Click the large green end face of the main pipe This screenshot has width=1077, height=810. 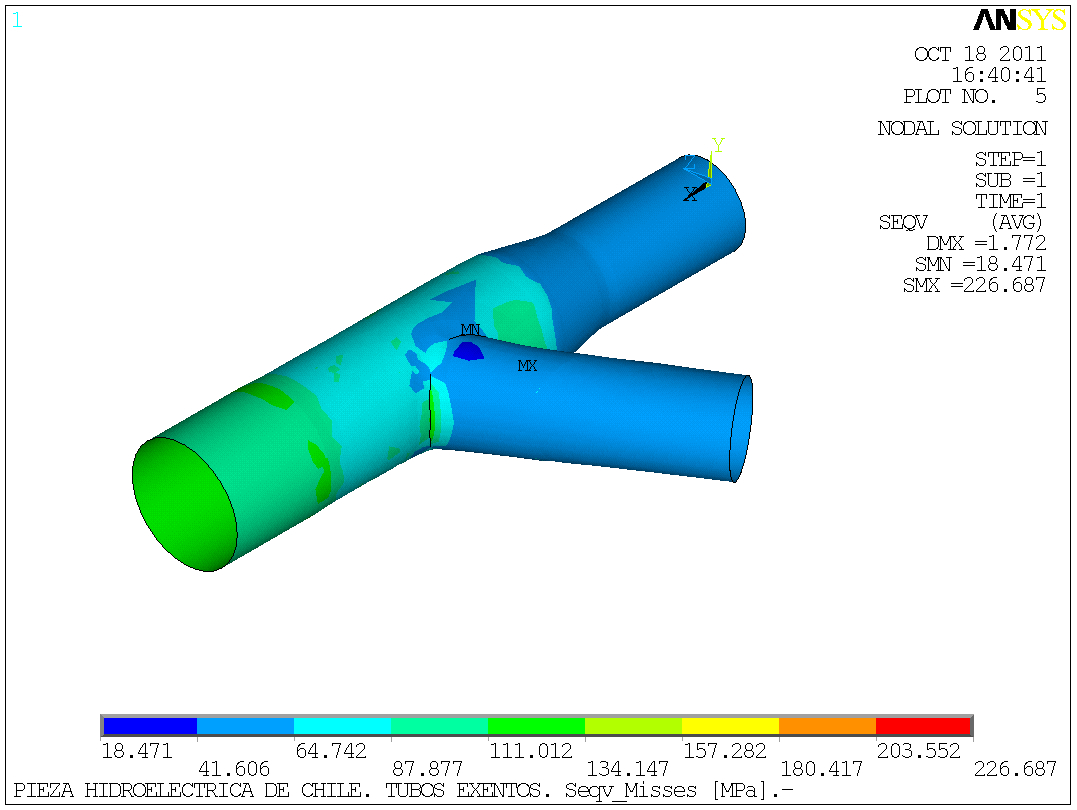(x=184, y=505)
